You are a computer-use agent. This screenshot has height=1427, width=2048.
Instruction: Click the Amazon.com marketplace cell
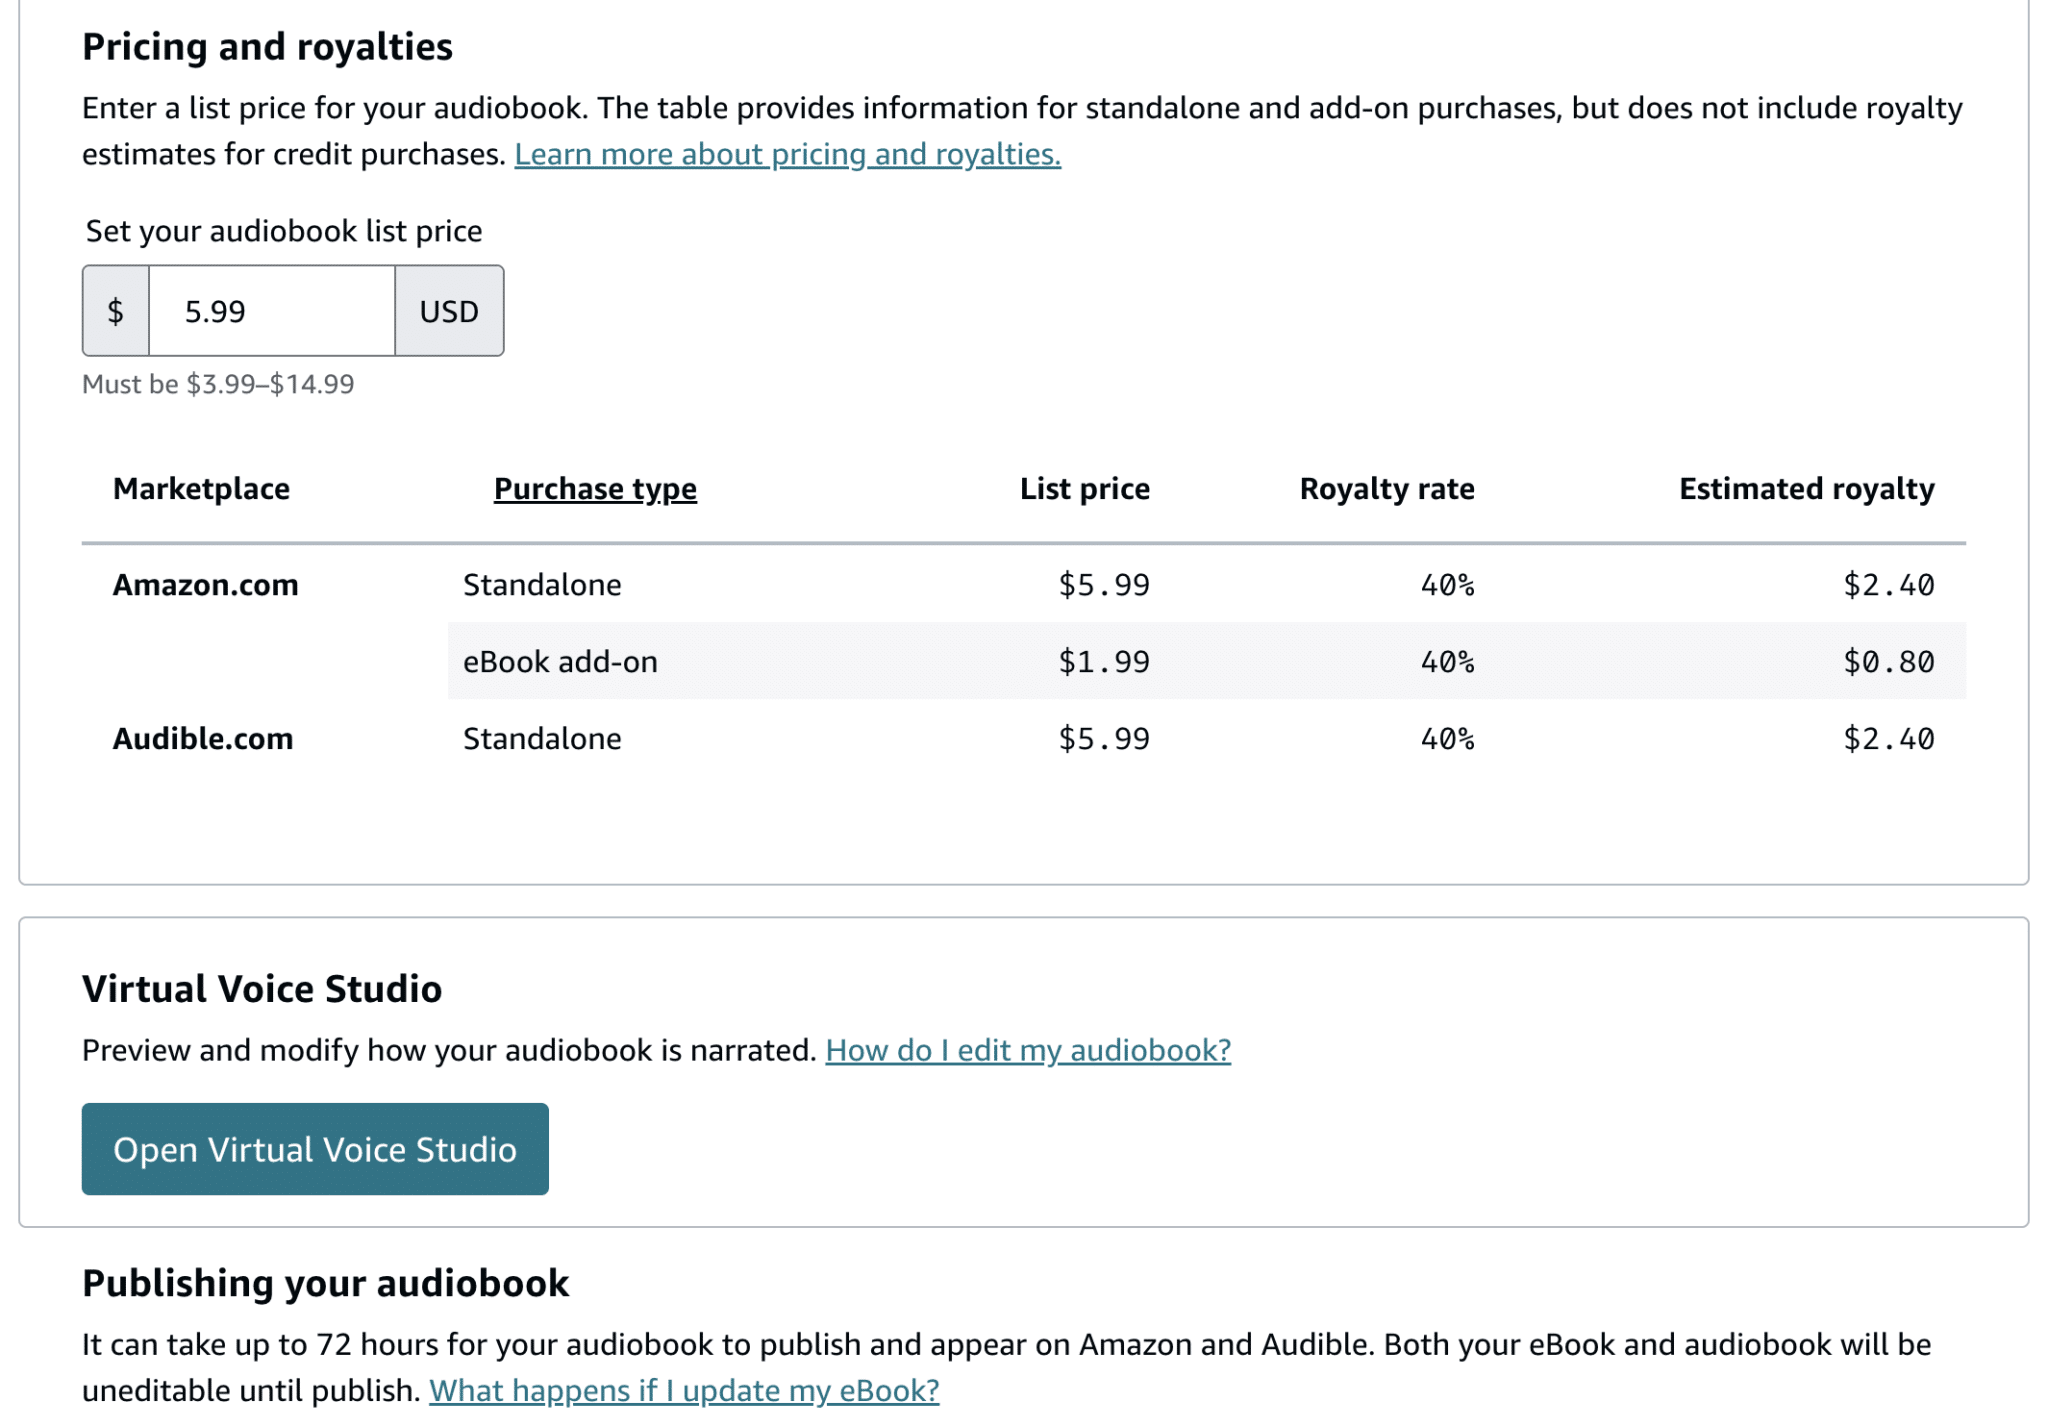(205, 585)
